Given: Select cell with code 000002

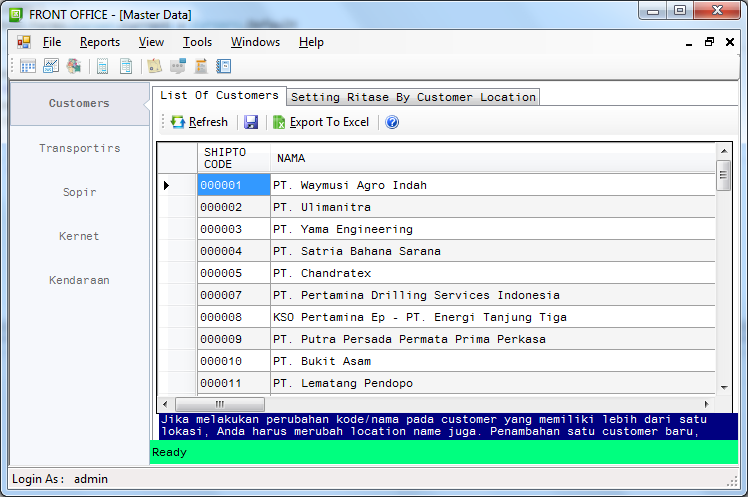Looking at the screenshot, I should [234, 207].
